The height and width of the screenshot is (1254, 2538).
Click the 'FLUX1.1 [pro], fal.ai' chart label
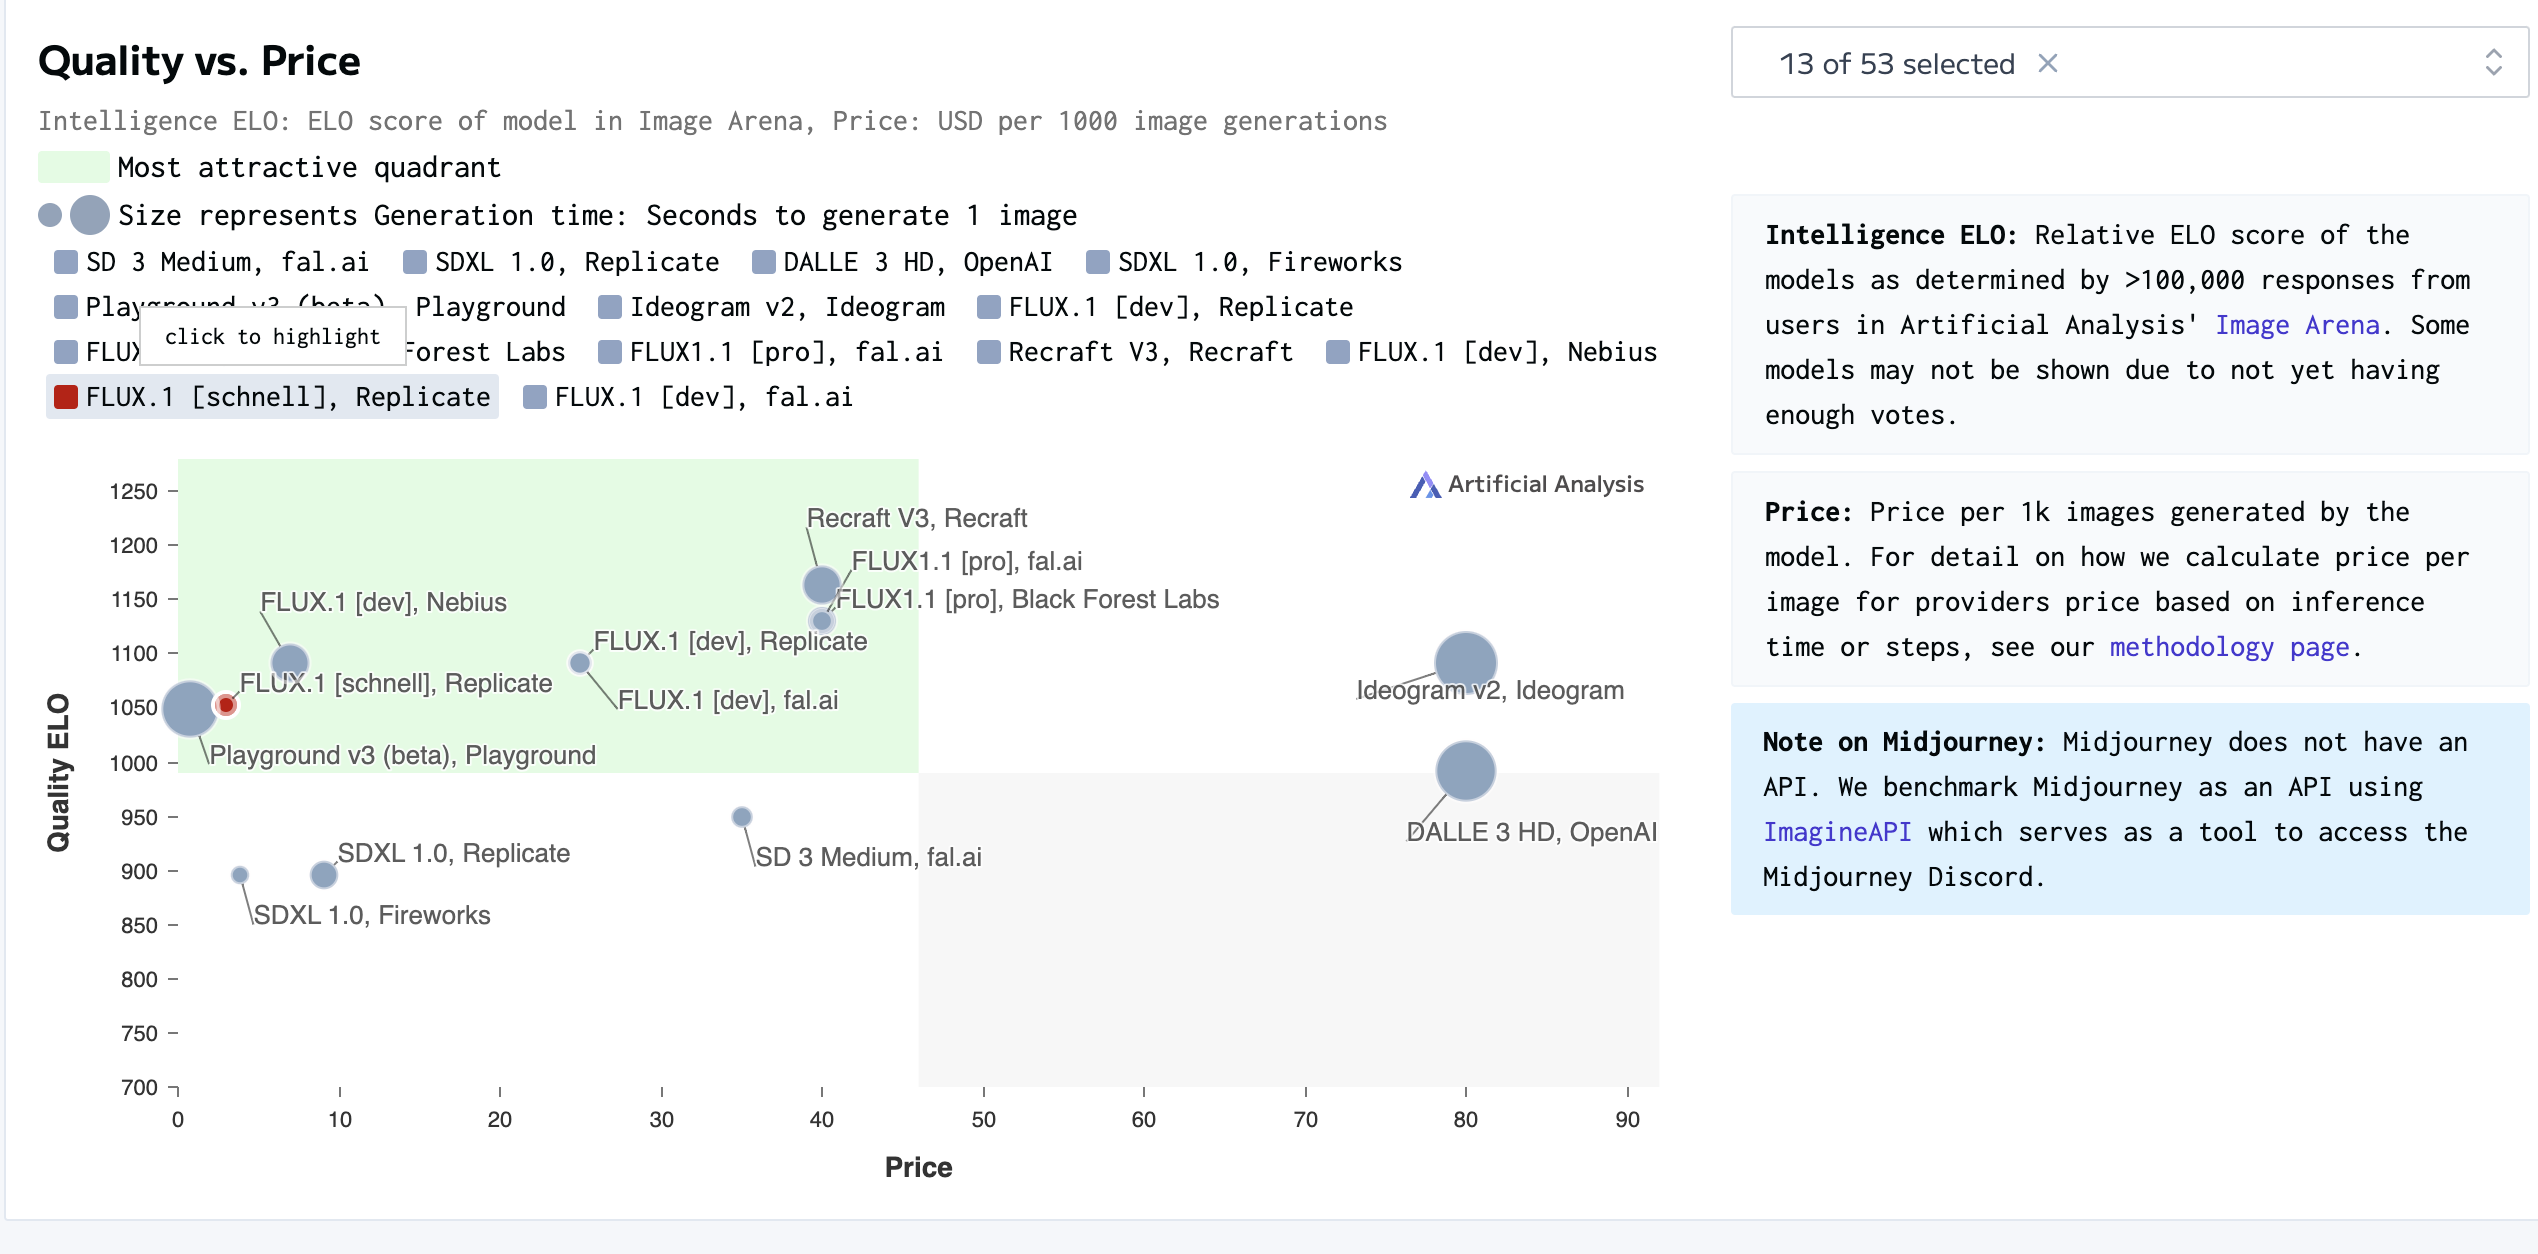click(966, 561)
